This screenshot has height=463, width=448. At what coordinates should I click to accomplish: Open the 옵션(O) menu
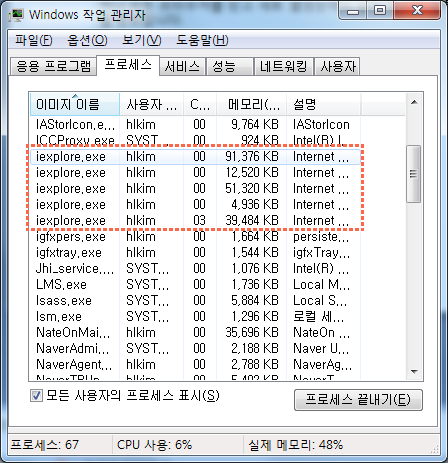click(87, 40)
